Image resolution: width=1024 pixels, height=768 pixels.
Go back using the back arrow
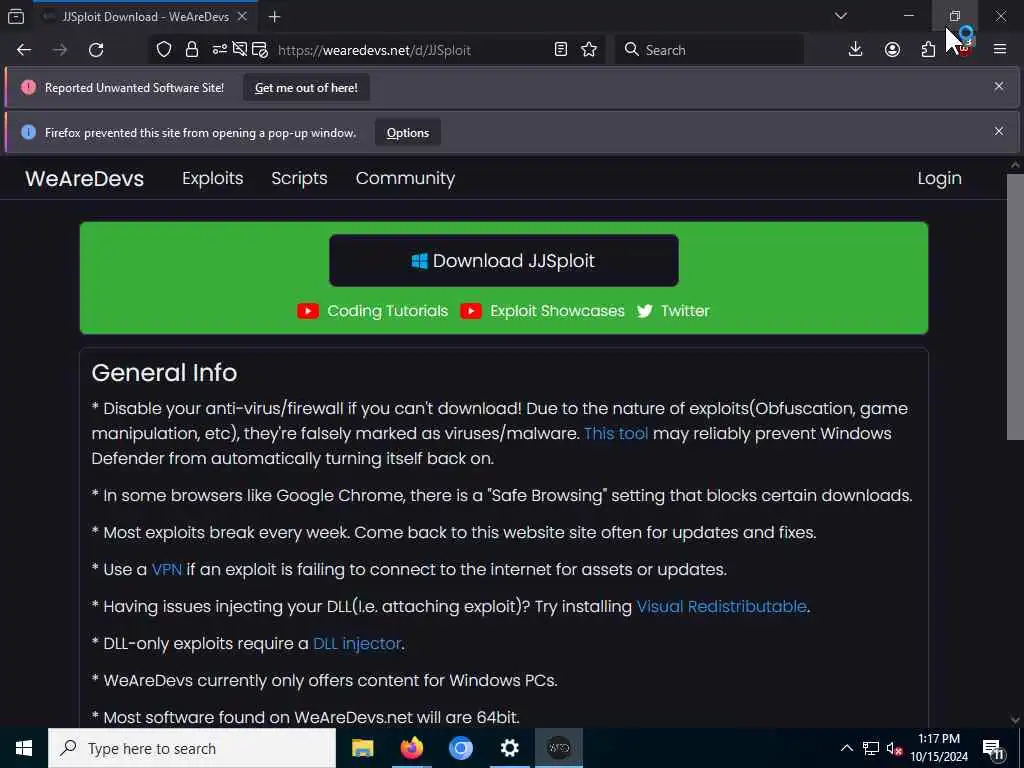(24, 50)
